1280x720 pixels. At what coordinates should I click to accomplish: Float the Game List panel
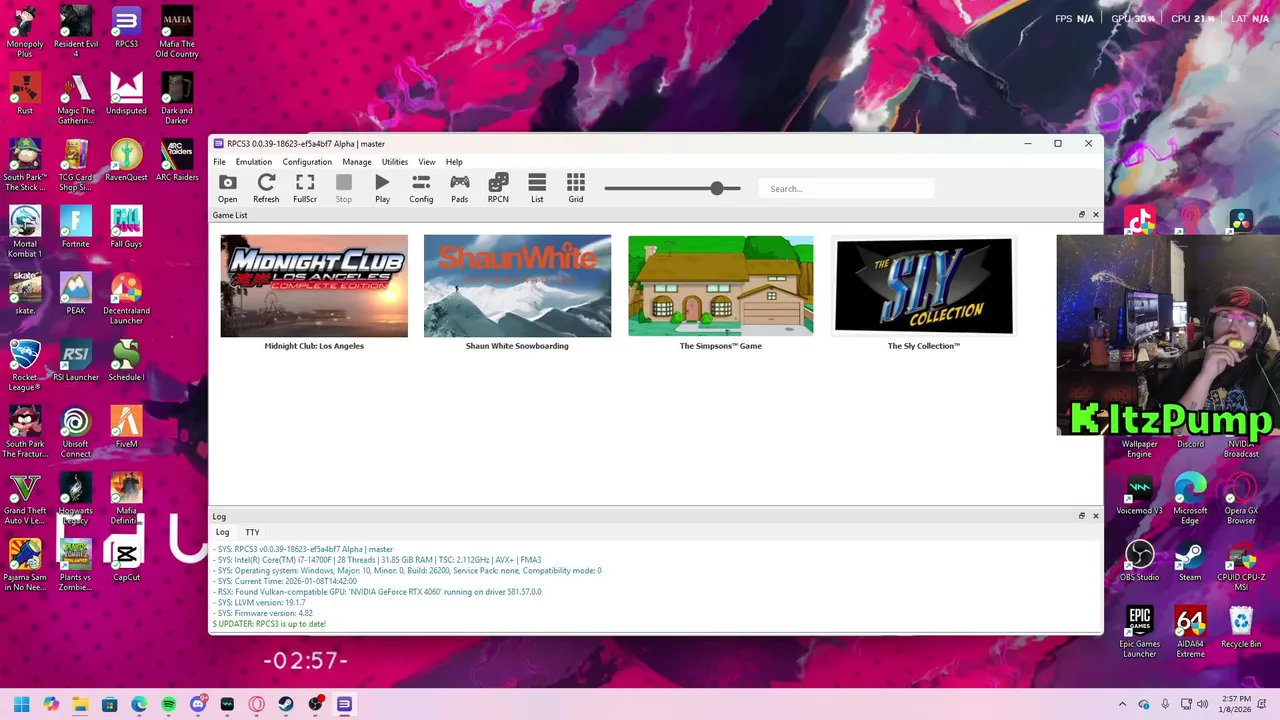click(1082, 215)
